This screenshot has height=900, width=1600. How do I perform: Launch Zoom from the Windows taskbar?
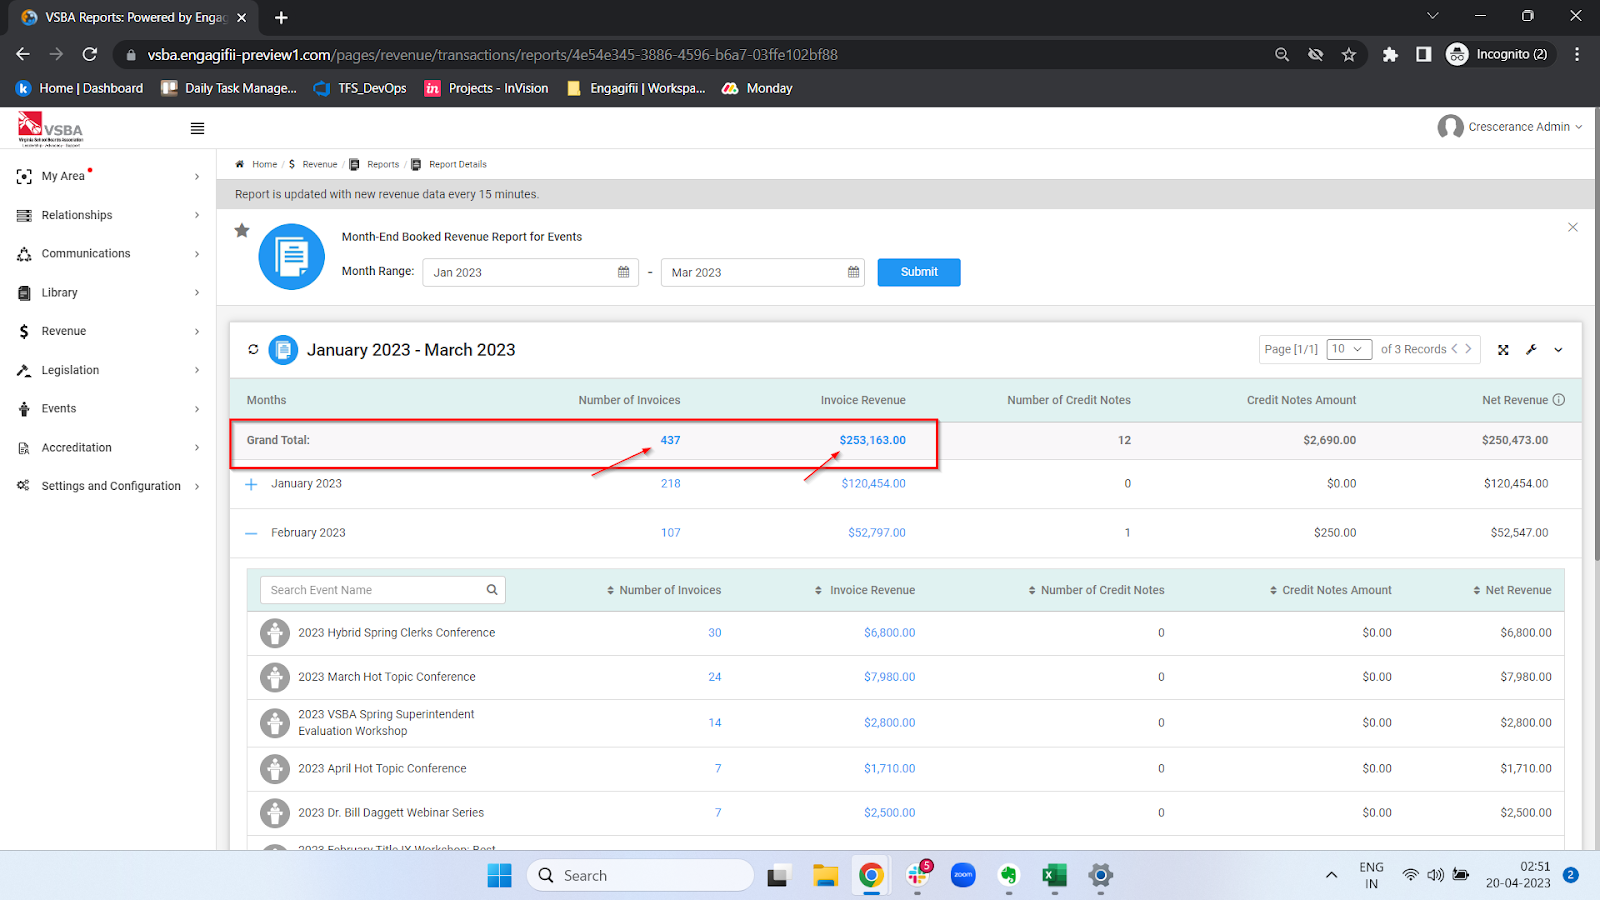[x=962, y=874]
